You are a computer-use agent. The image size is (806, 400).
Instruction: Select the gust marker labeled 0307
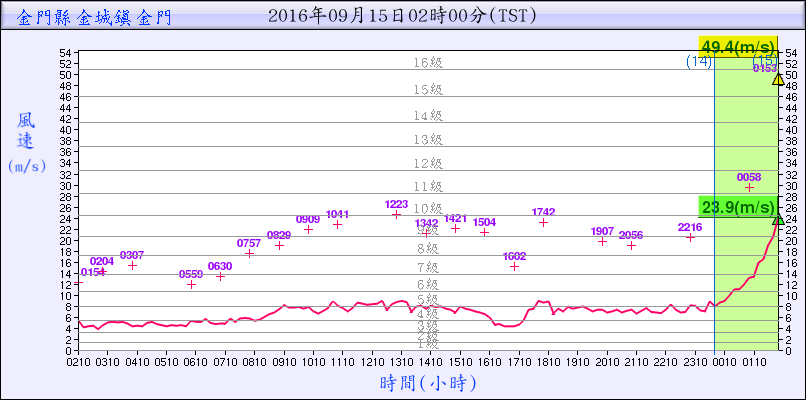pos(132,265)
